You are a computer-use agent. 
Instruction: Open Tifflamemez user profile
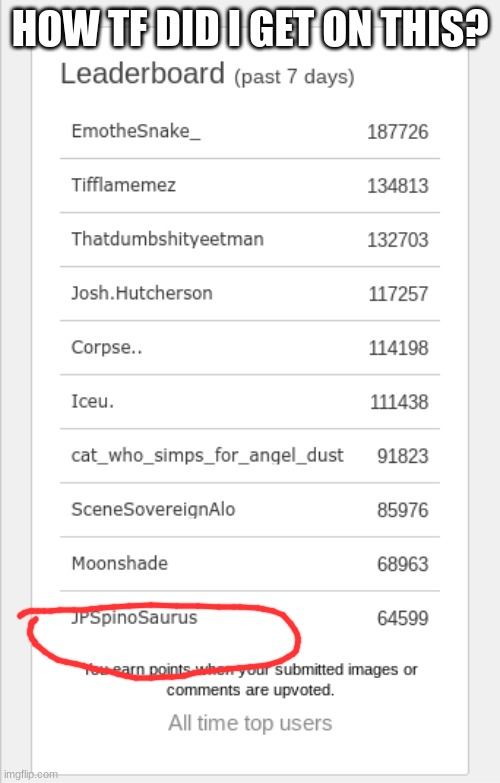point(123,185)
